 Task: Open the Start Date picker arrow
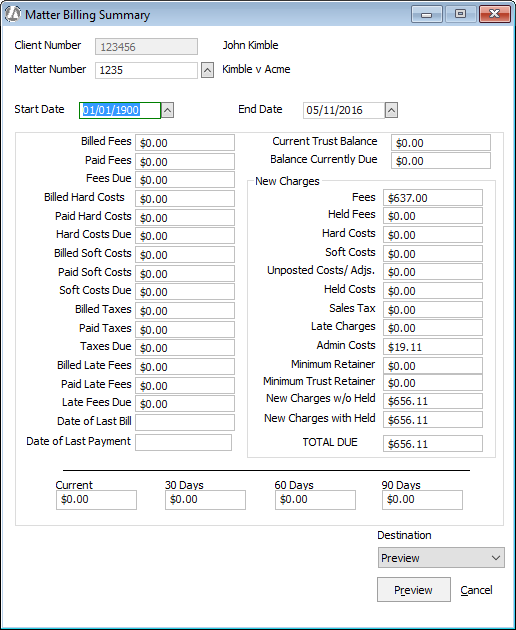(x=168, y=110)
